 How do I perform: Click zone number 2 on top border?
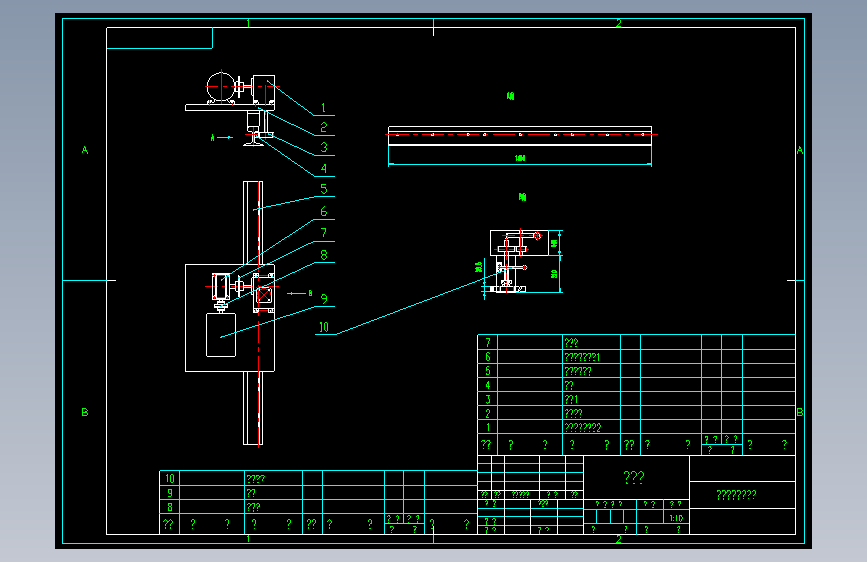point(619,23)
